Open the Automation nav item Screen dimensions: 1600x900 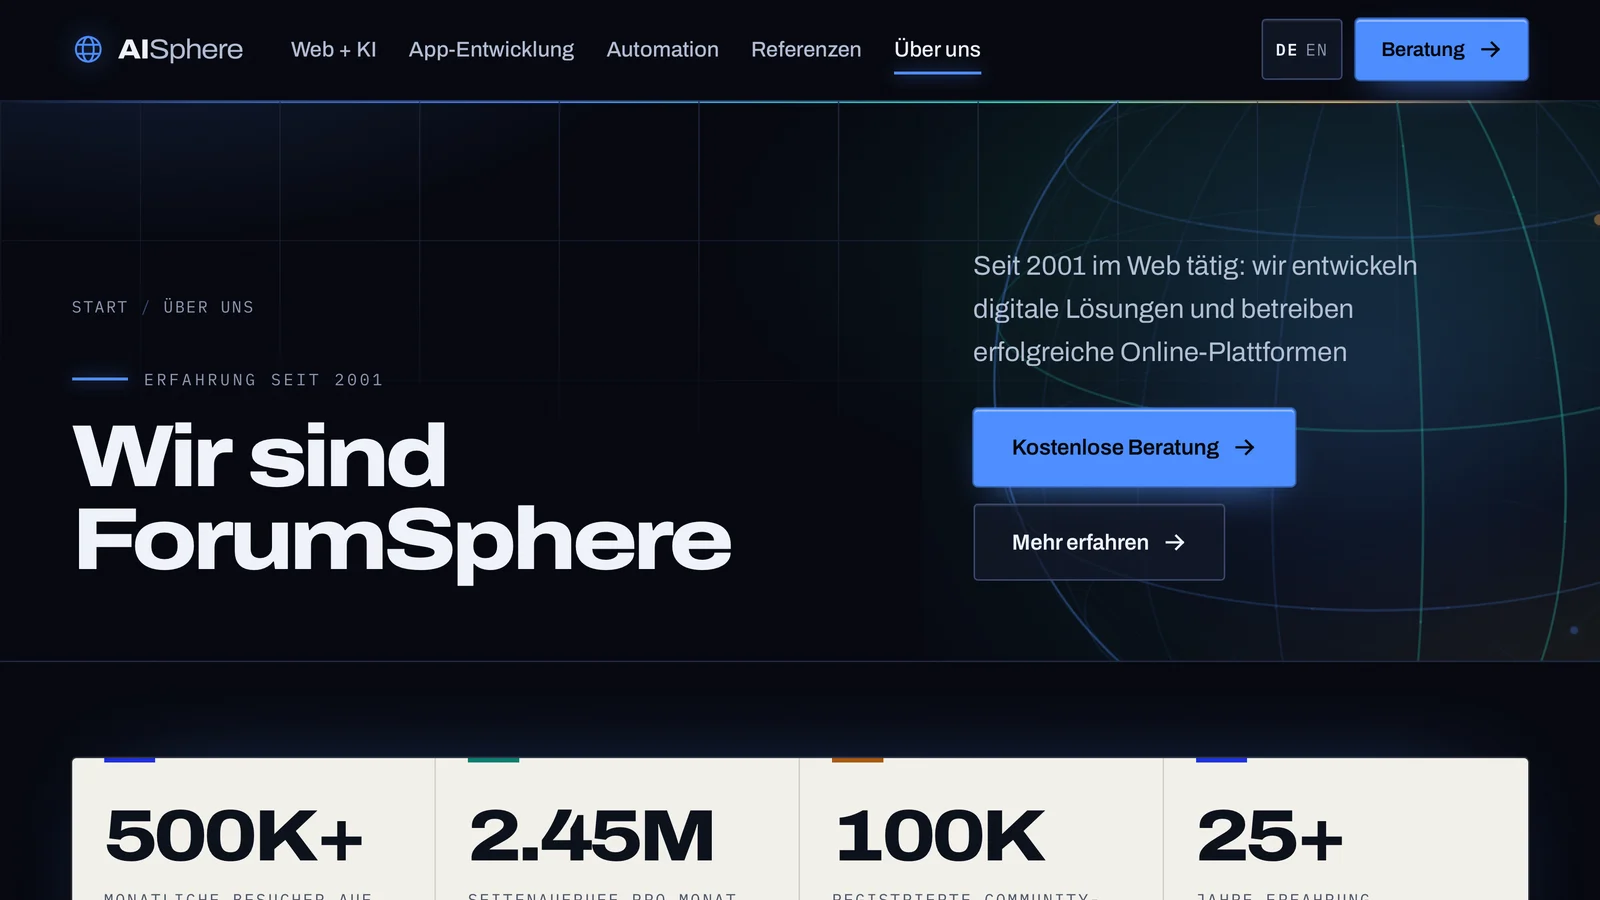click(x=662, y=49)
